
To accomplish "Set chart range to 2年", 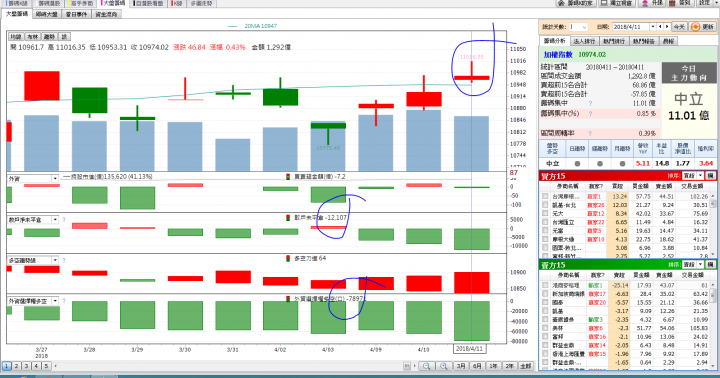I will [x=509, y=366].
